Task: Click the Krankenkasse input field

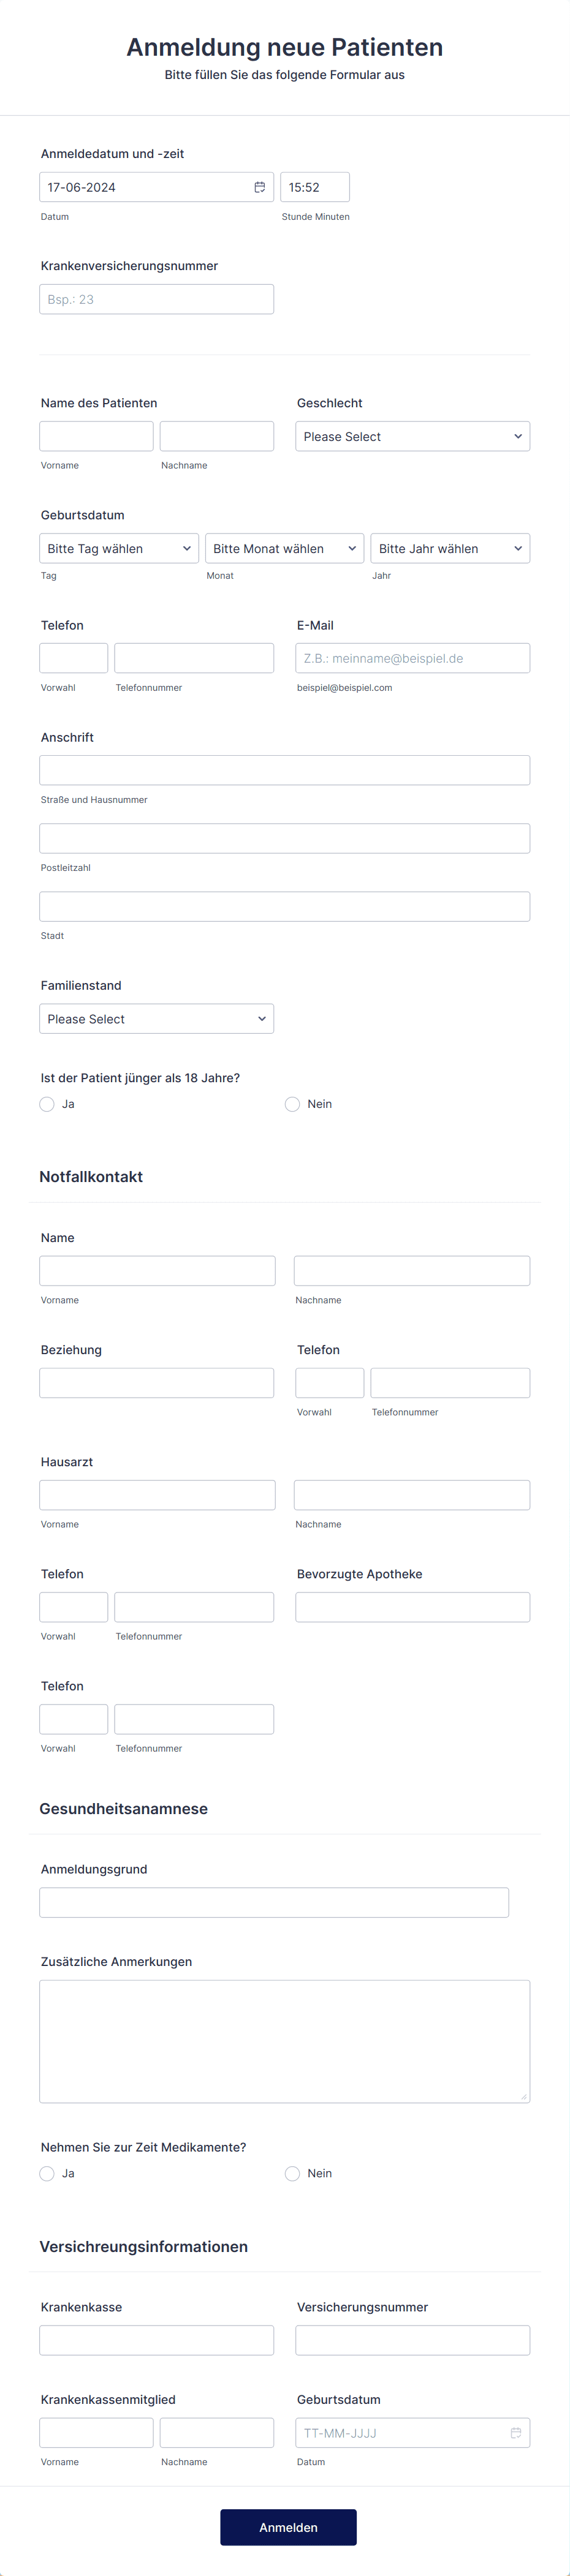Action: coord(156,2340)
